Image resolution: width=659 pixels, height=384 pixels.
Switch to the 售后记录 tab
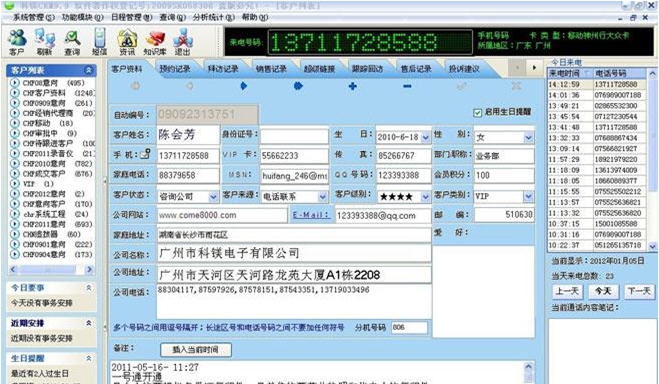tap(416, 69)
